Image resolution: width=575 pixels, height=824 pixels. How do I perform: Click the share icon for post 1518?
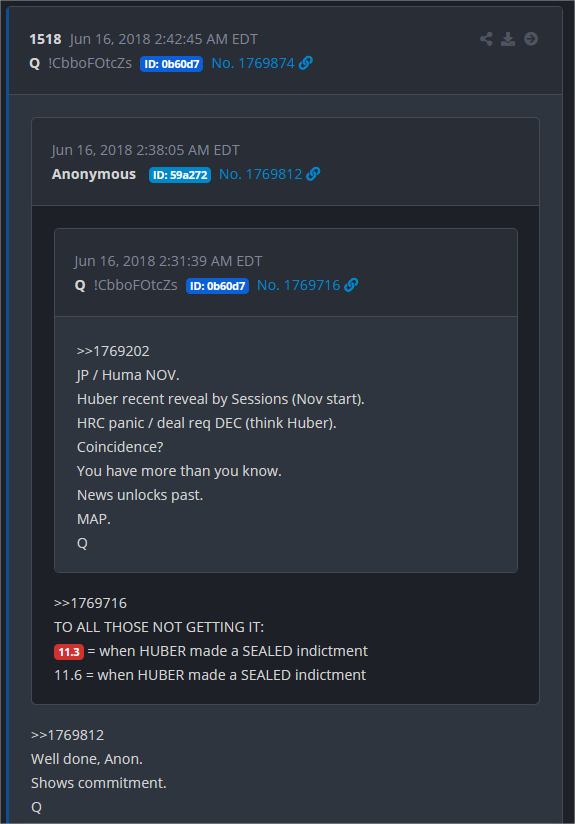486,39
